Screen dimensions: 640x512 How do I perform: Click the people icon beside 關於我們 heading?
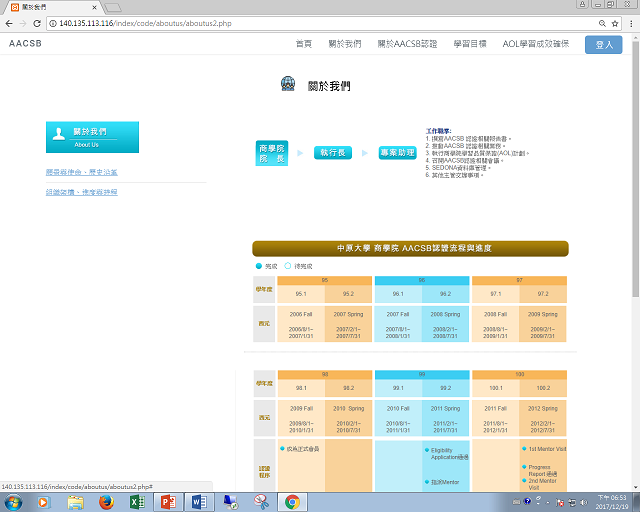click(x=288, y=84)
